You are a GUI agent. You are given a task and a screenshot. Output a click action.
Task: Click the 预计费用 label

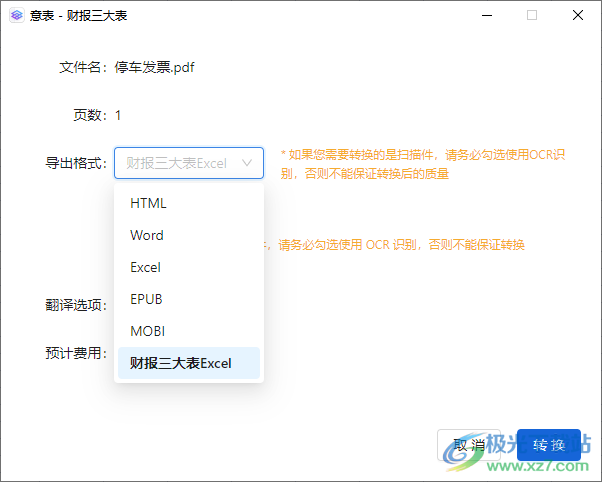(x=76, y=353)
